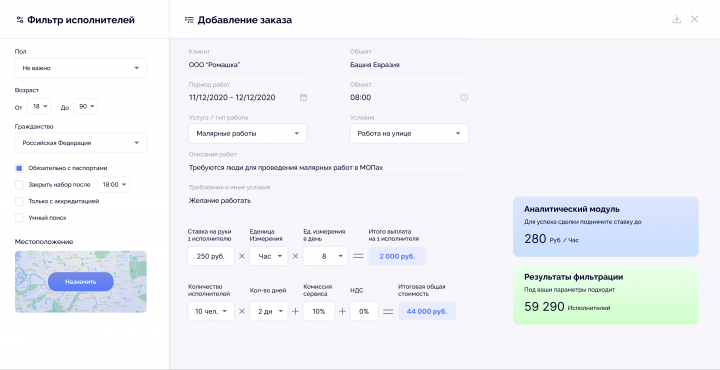Click the Желание работать requirements field
Image resolution: width=720 pixels, height=370 pixels.
click(x=328, y=201)
